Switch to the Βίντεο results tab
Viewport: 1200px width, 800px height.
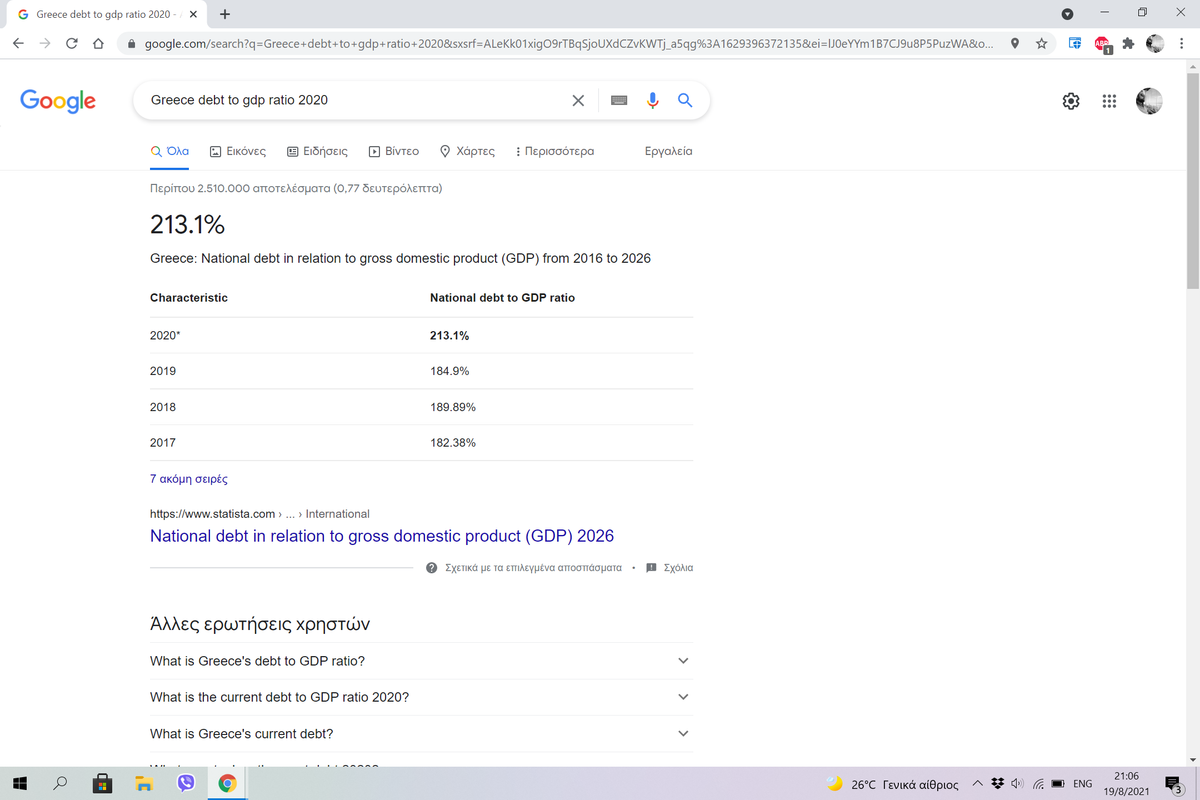393,152
